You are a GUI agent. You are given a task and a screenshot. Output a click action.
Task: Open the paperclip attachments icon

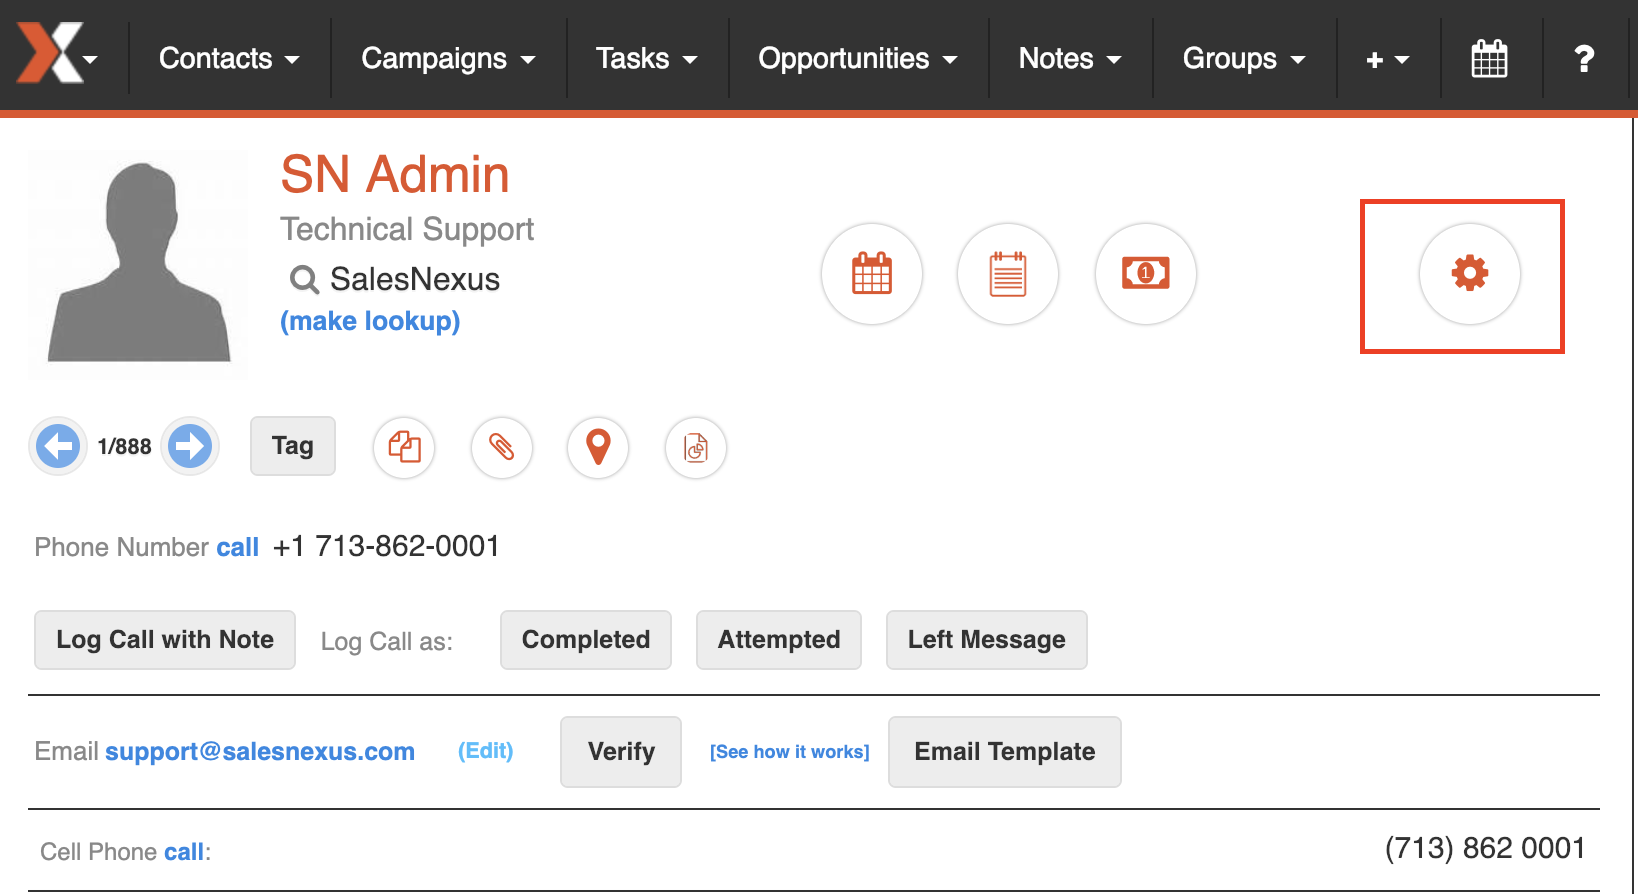click(x=502, y=447)
